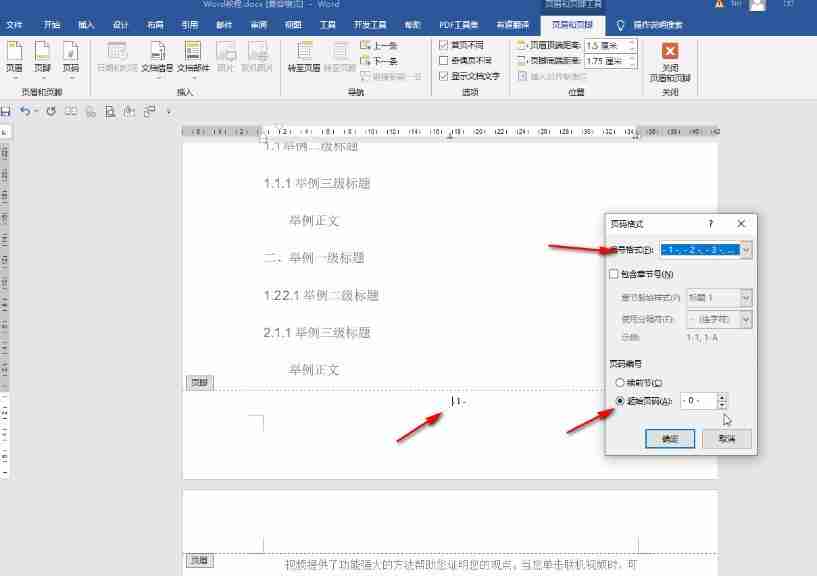Click the 确定 button in the dialog

point(668,438)
